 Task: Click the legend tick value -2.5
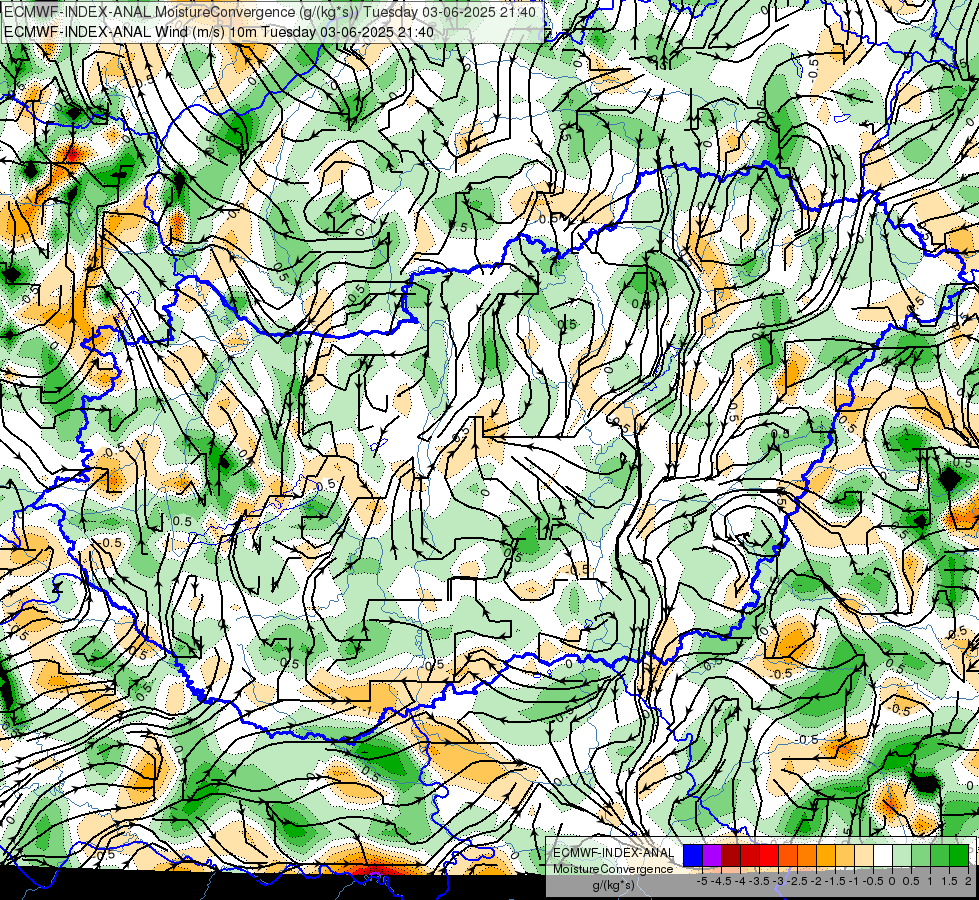pos(797,881)
